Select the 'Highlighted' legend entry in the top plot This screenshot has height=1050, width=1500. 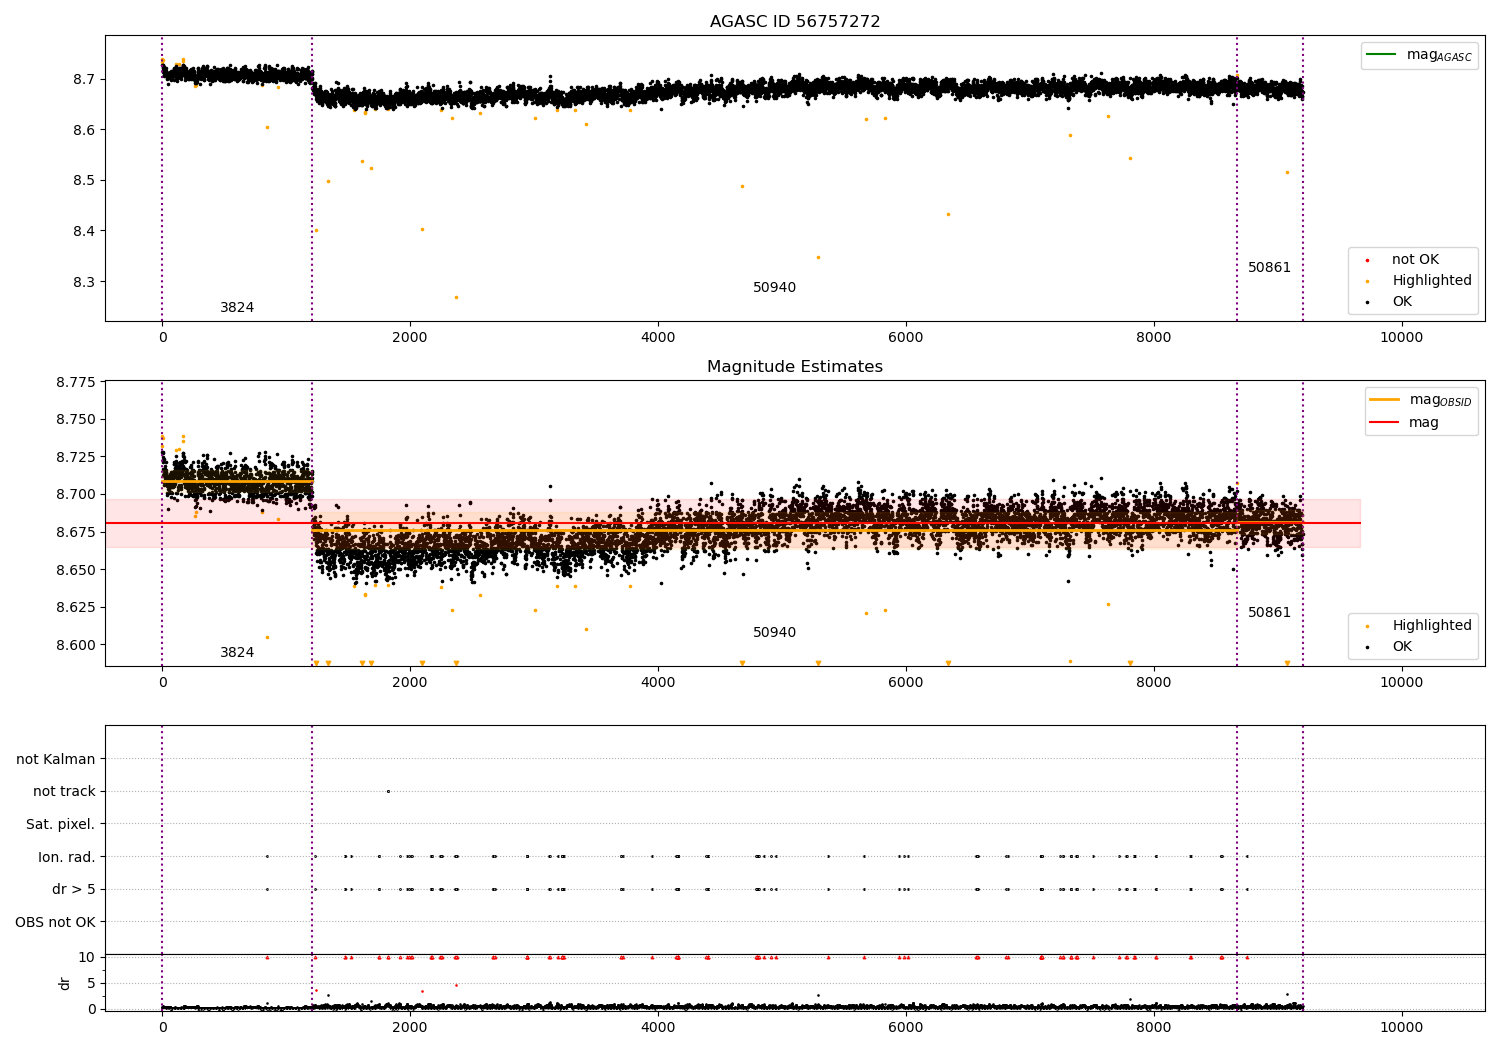click(1432, 281)
